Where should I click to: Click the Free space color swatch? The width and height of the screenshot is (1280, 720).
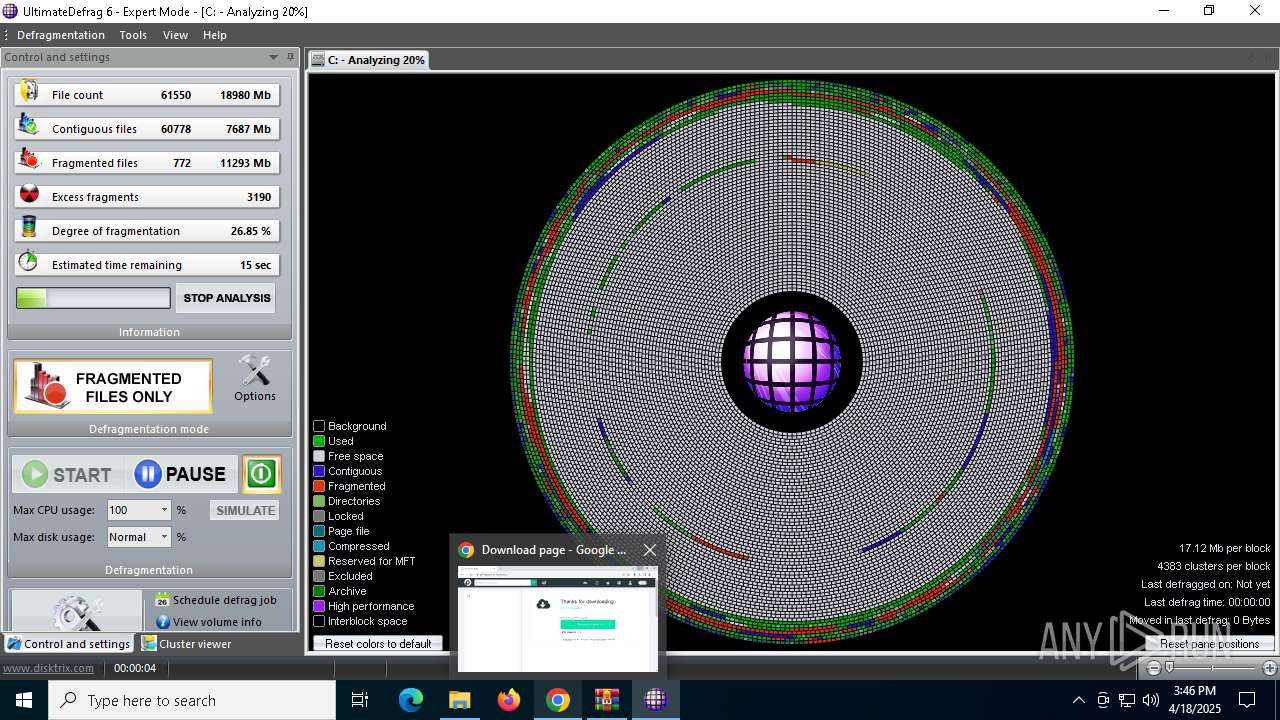click(319, 456)
